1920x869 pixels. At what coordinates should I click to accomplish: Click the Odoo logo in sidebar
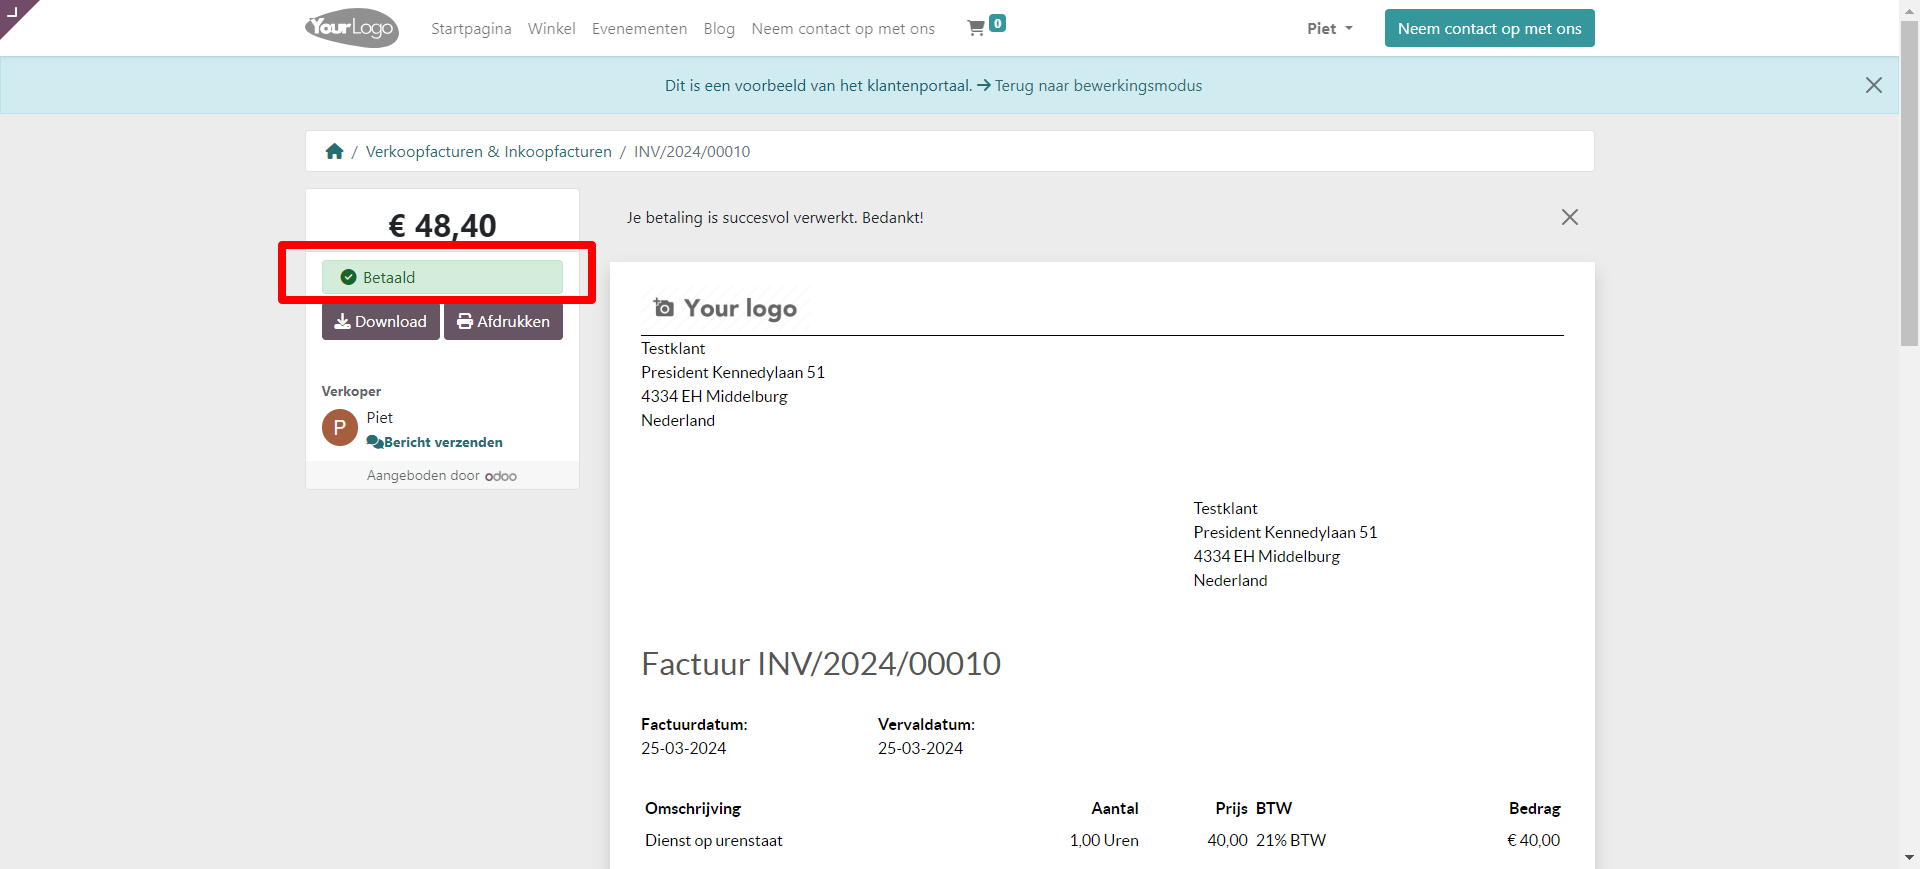pyautogui.click(x=501, y=476)
